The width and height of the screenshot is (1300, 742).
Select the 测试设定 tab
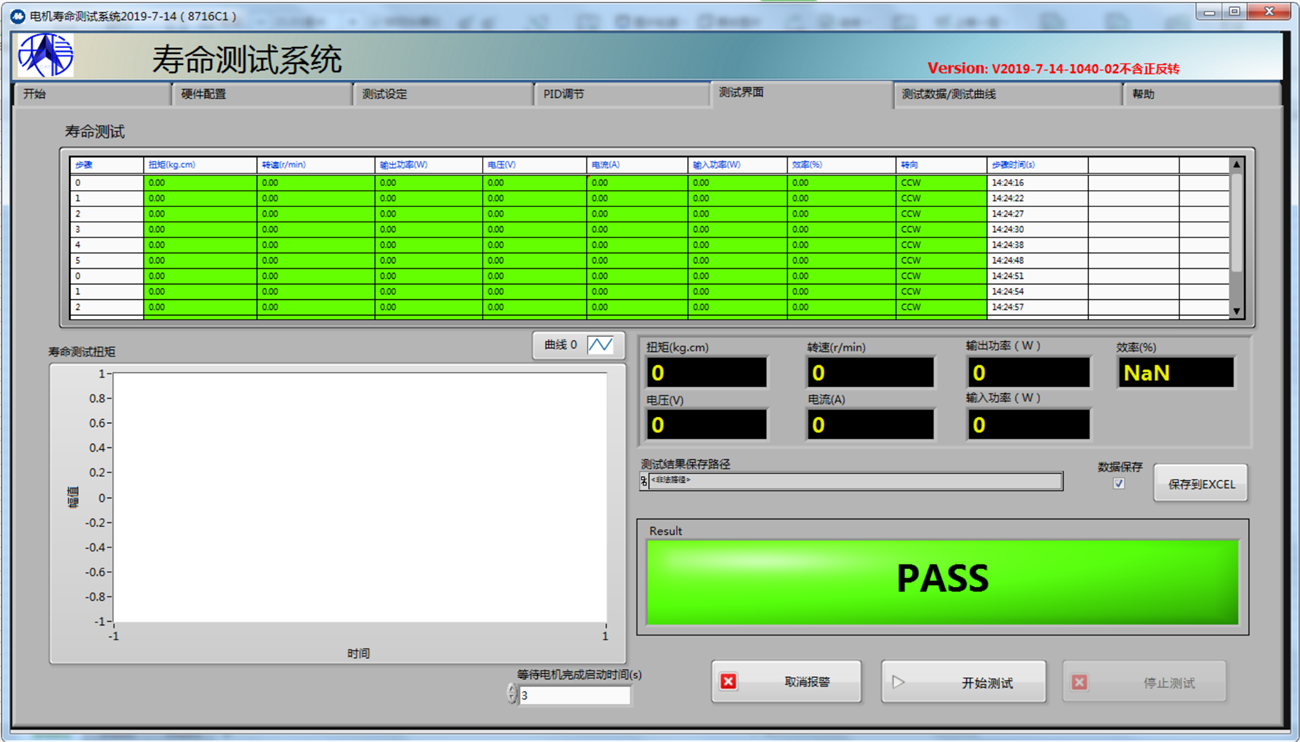[443, 94]
